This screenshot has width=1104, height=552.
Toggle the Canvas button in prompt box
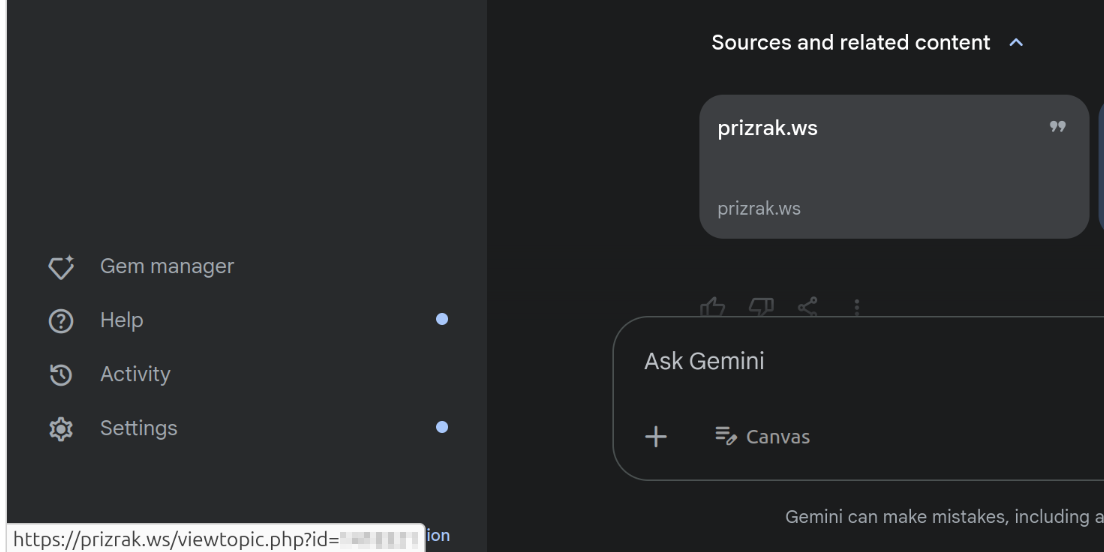click(763, 437)
